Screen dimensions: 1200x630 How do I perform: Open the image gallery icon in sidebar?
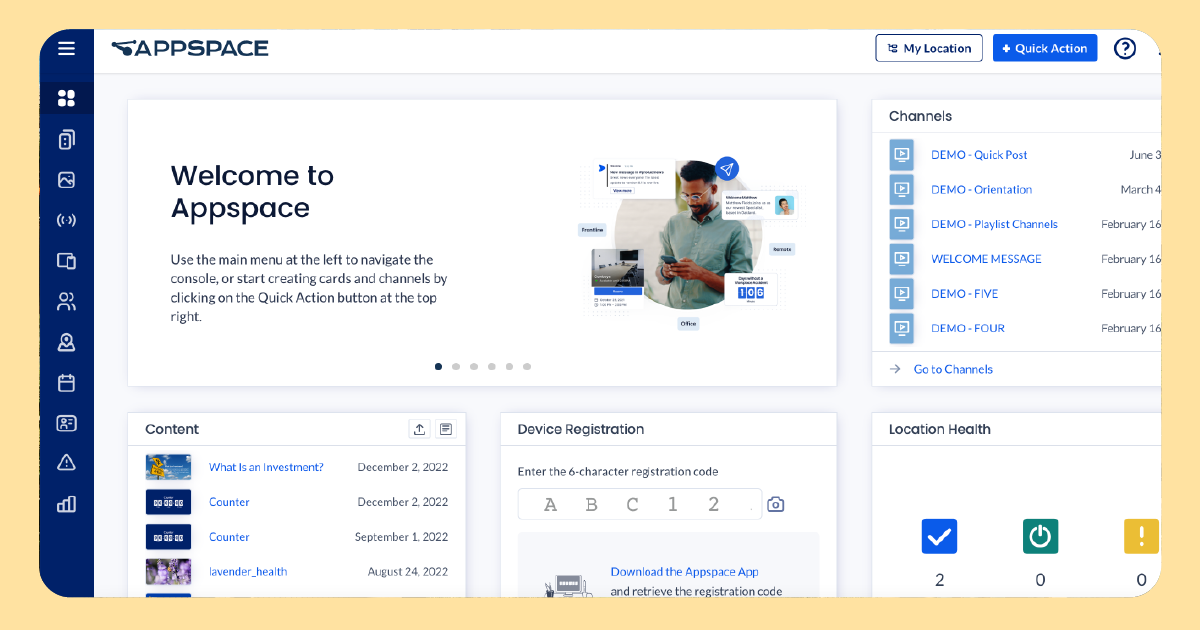pyautogui.click(x=66, y=180)
